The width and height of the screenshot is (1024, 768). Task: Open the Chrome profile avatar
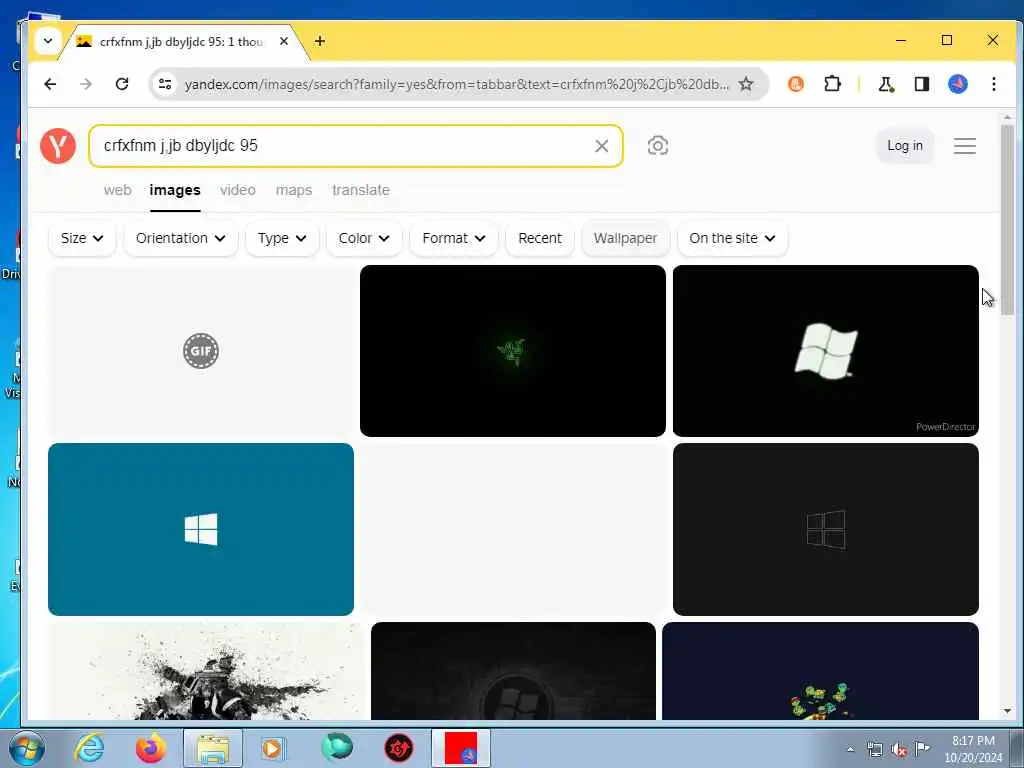[x=957, y=84]
